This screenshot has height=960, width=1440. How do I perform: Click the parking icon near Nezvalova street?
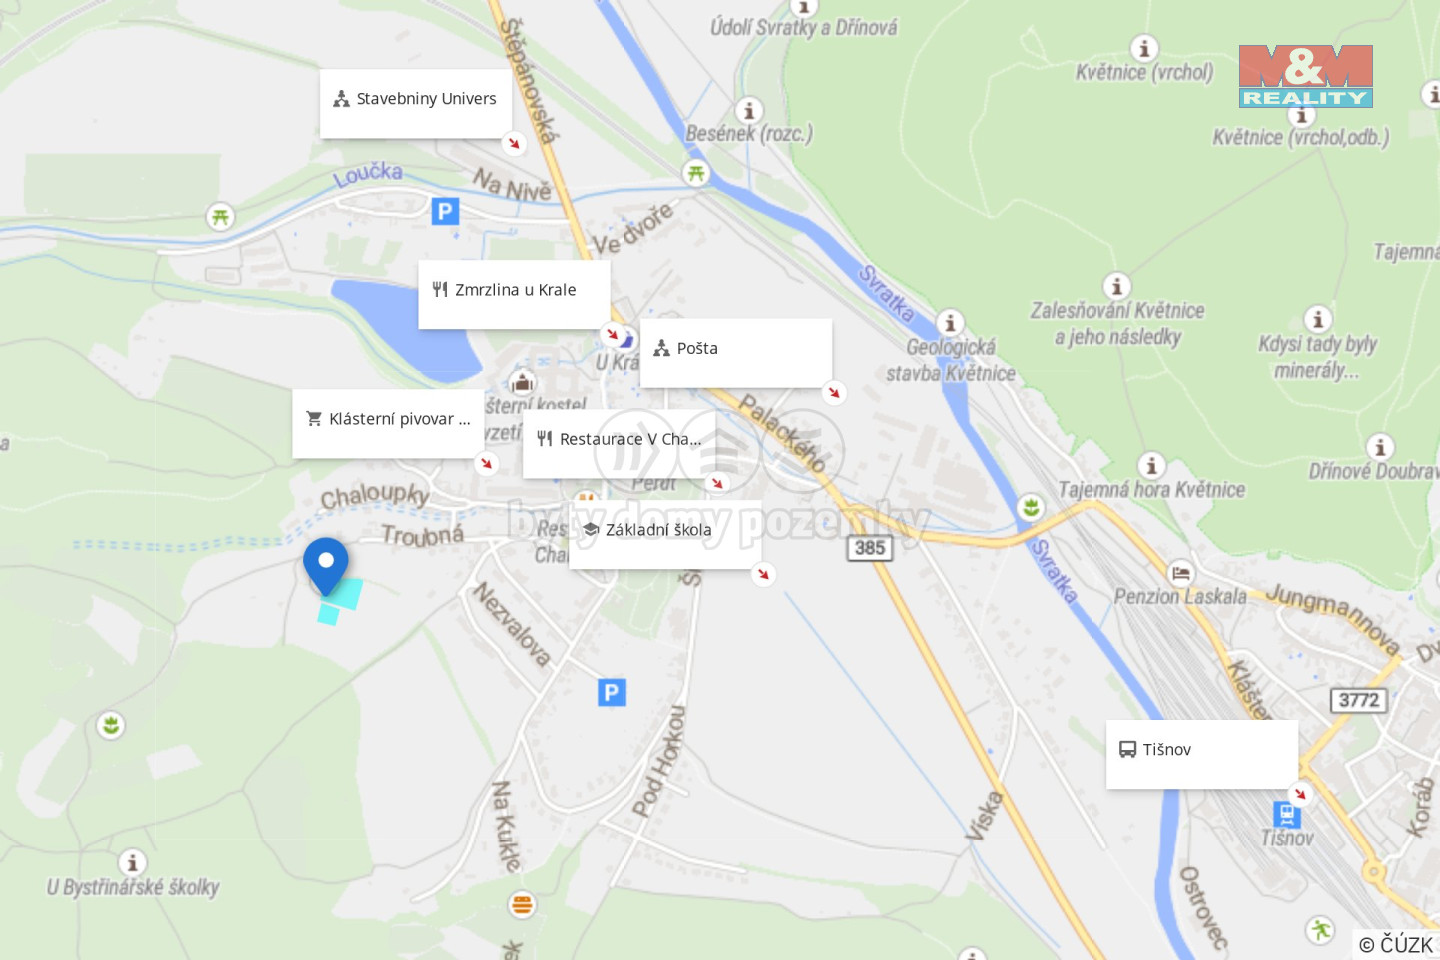click(x=612, y=692)
